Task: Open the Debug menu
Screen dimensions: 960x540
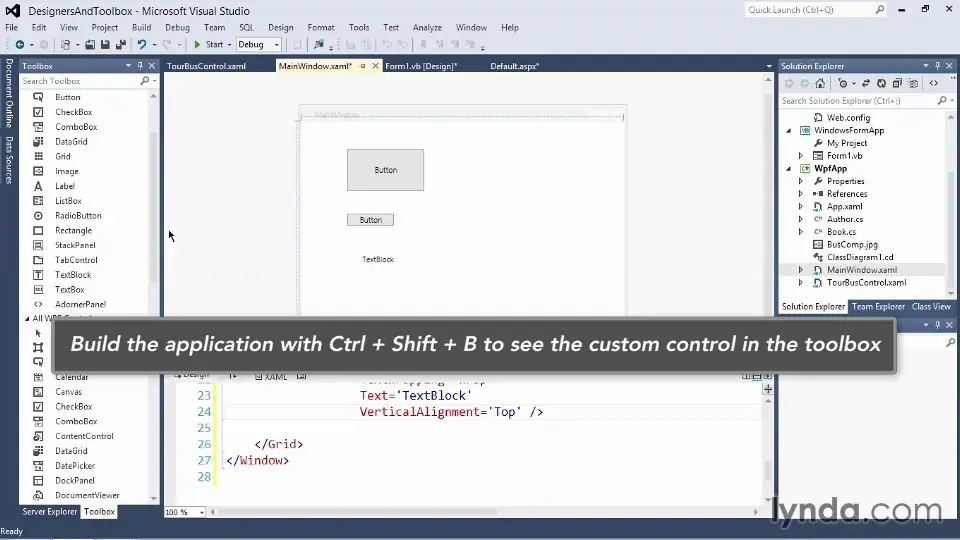Action: tap(177, 28)
